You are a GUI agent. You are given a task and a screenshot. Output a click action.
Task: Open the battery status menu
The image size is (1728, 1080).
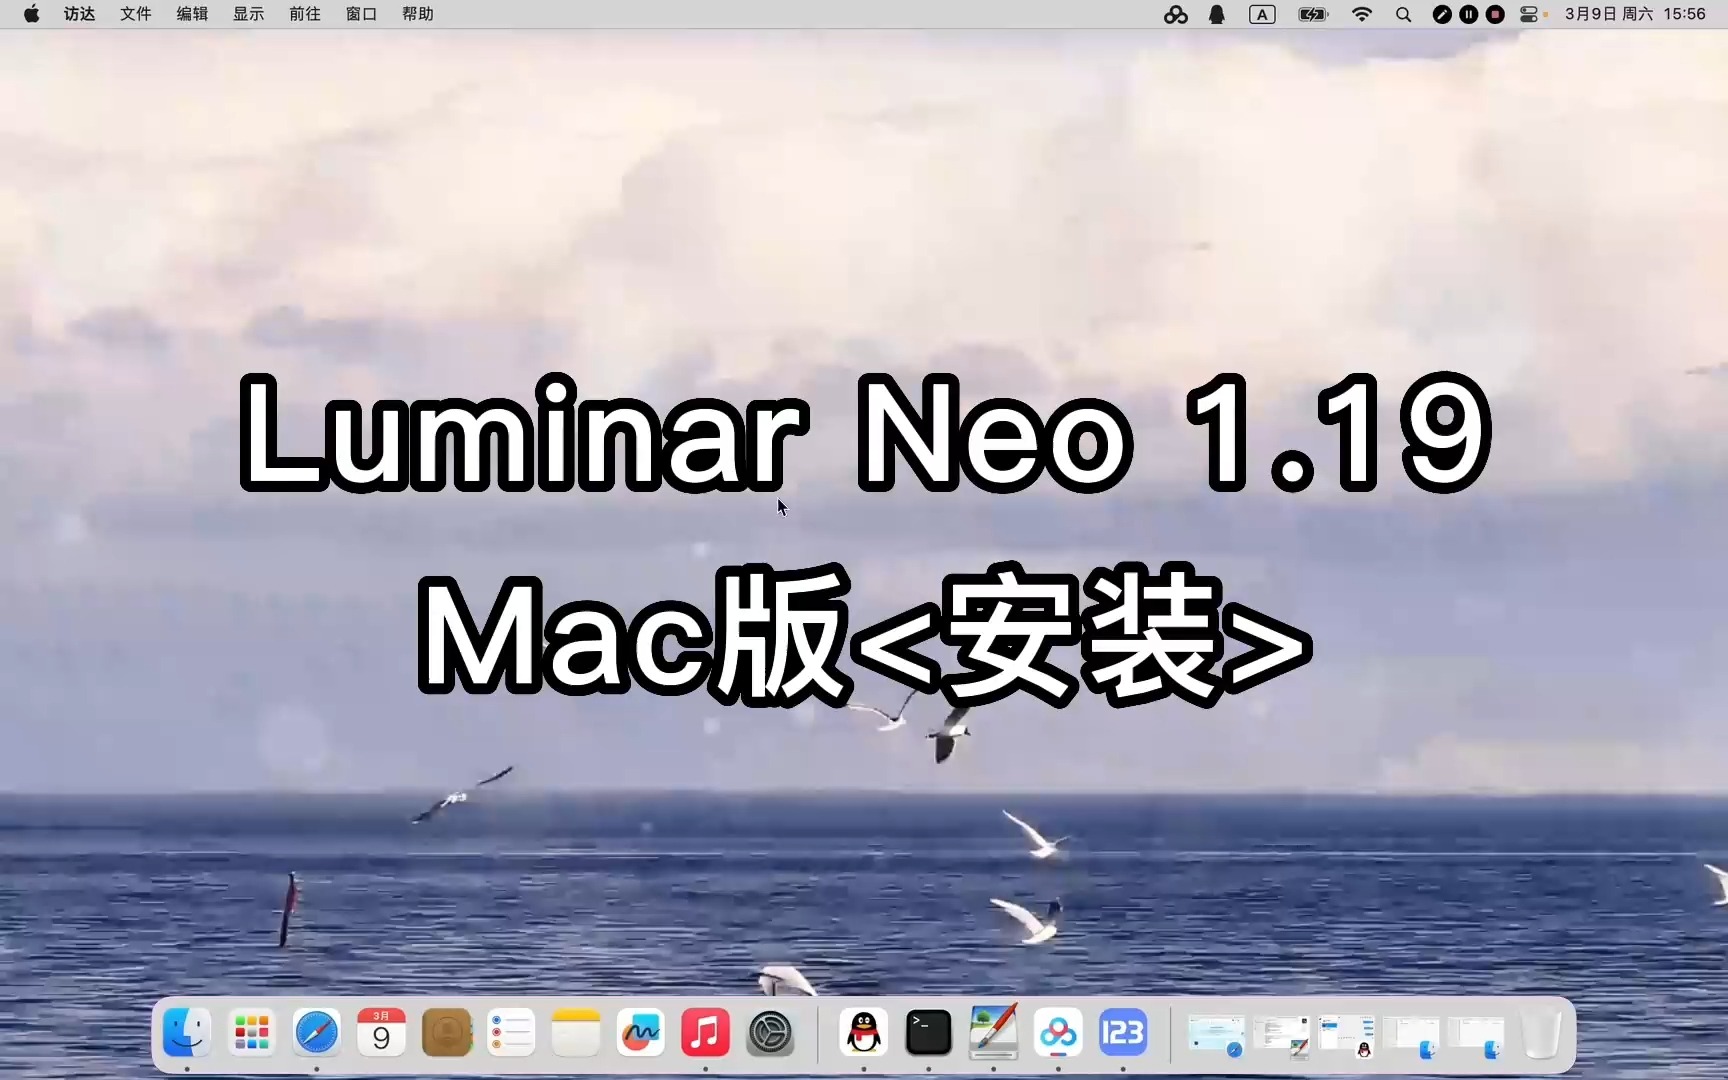click(1313, 14)
